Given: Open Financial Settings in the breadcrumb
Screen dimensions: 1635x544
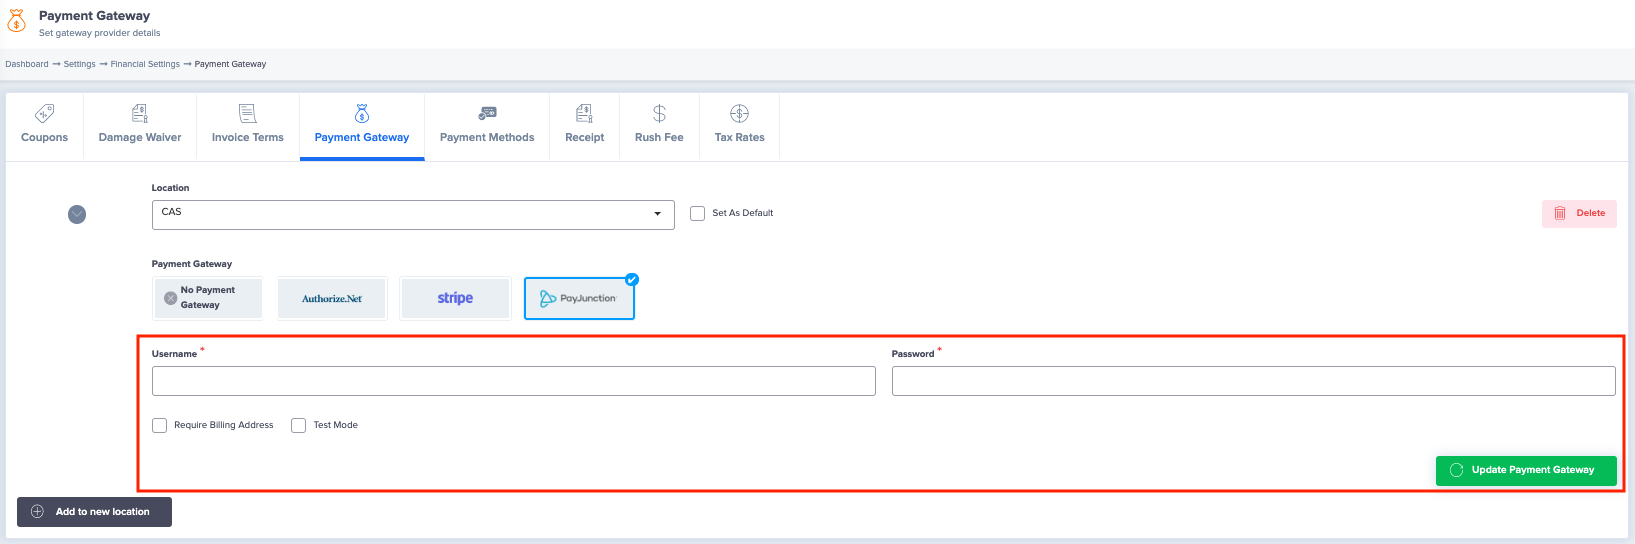Looking at the screenshot, I should [145, 64].
